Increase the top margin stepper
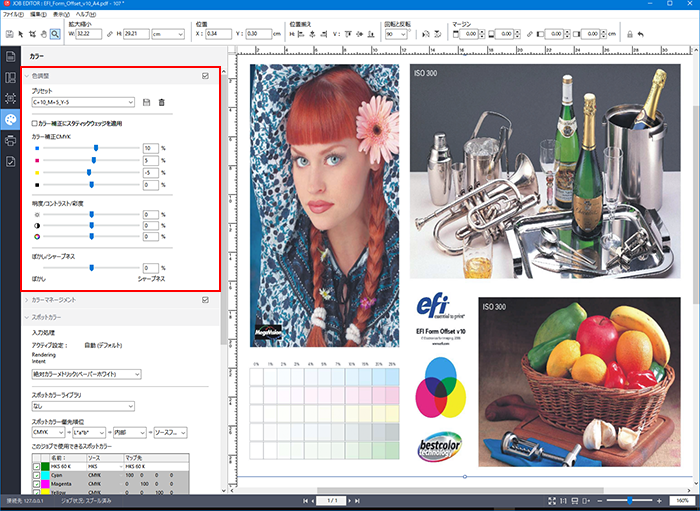 tap(482, 32)
